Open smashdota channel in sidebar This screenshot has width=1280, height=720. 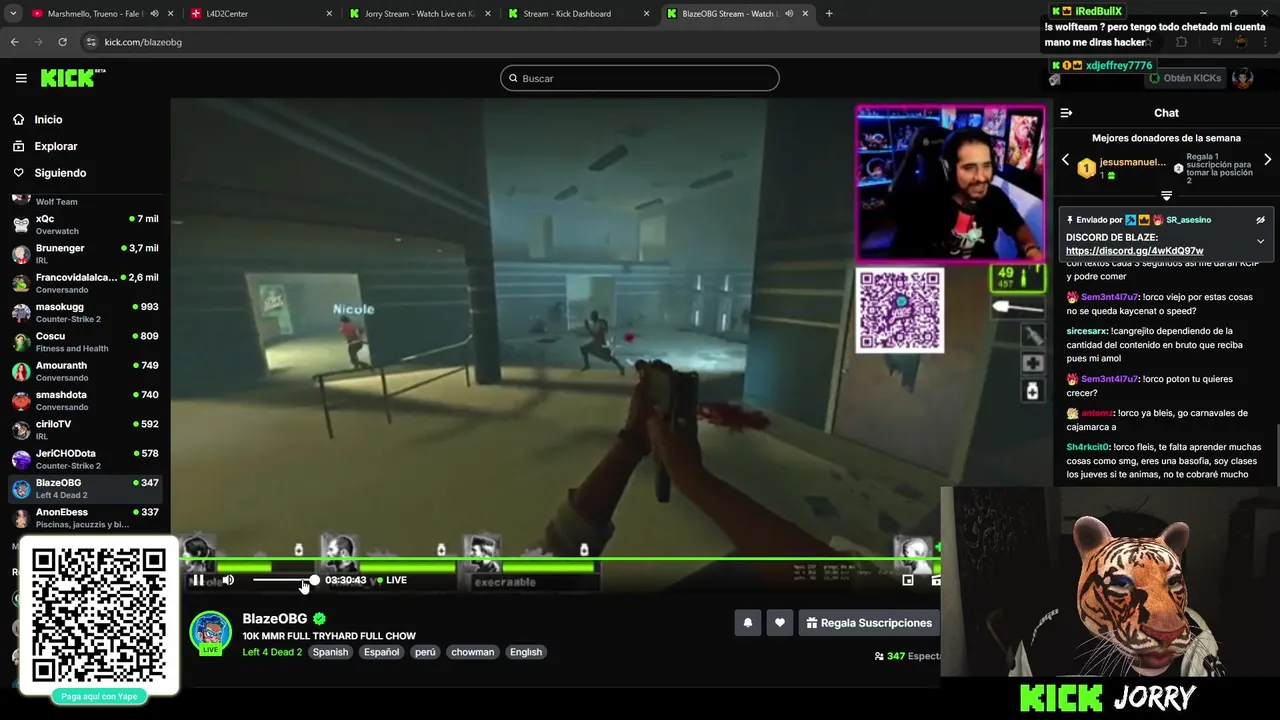point(85,400)
